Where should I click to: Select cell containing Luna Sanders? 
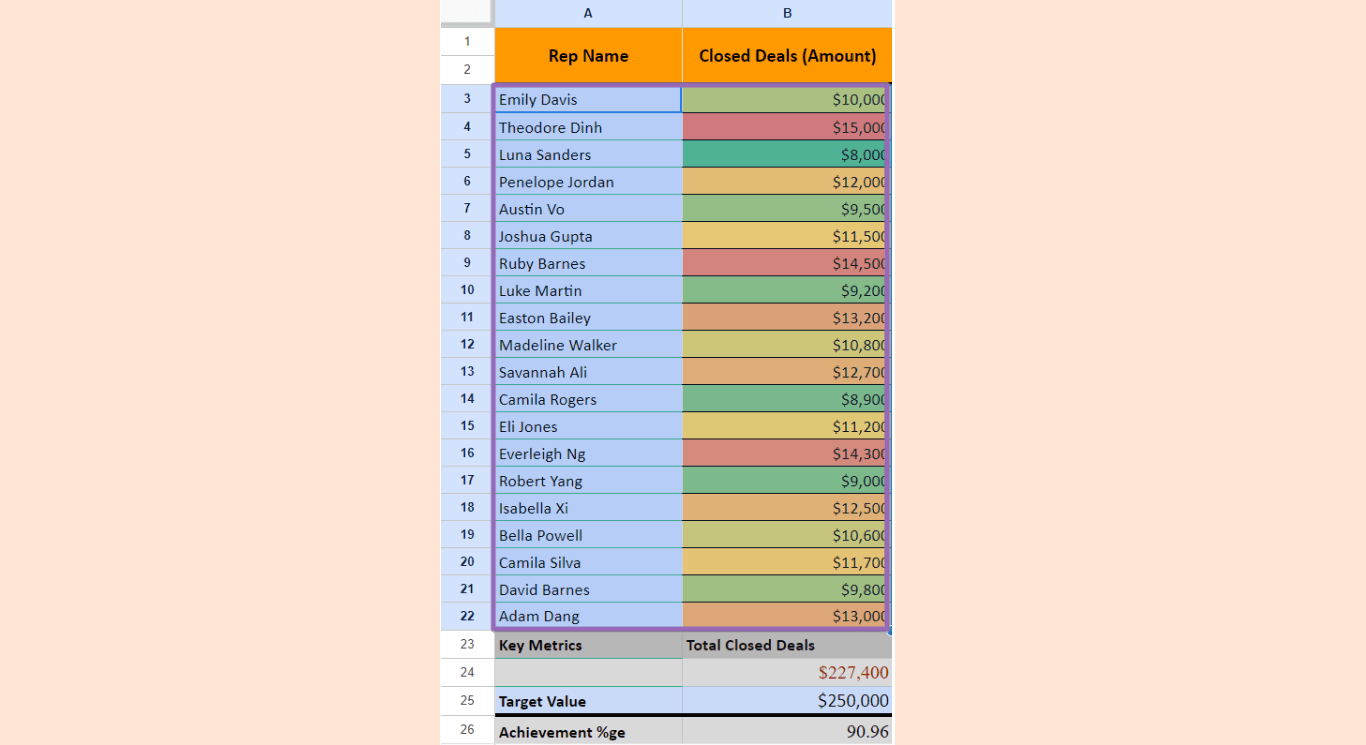[588, 154]
